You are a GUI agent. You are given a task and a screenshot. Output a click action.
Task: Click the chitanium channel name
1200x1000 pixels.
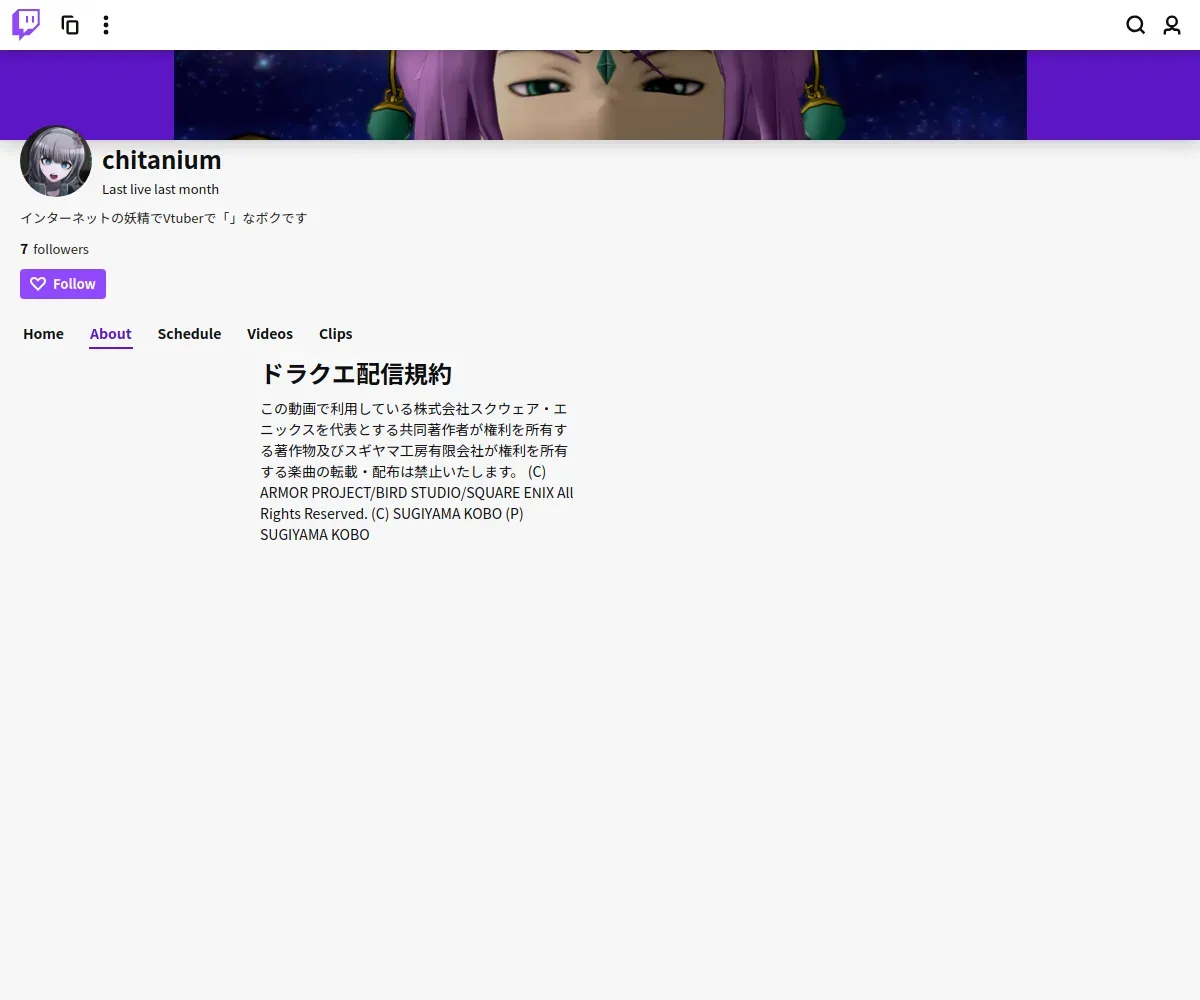[x=162, y=160]
